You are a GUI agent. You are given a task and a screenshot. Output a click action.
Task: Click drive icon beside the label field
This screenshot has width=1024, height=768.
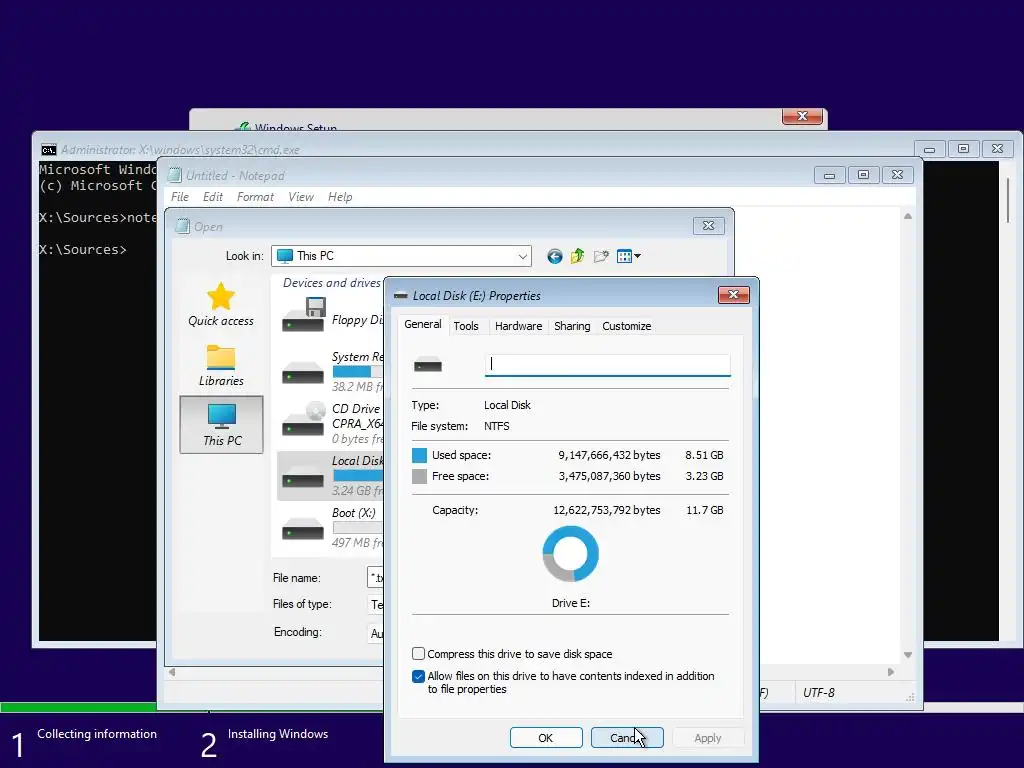click(428, 366)
